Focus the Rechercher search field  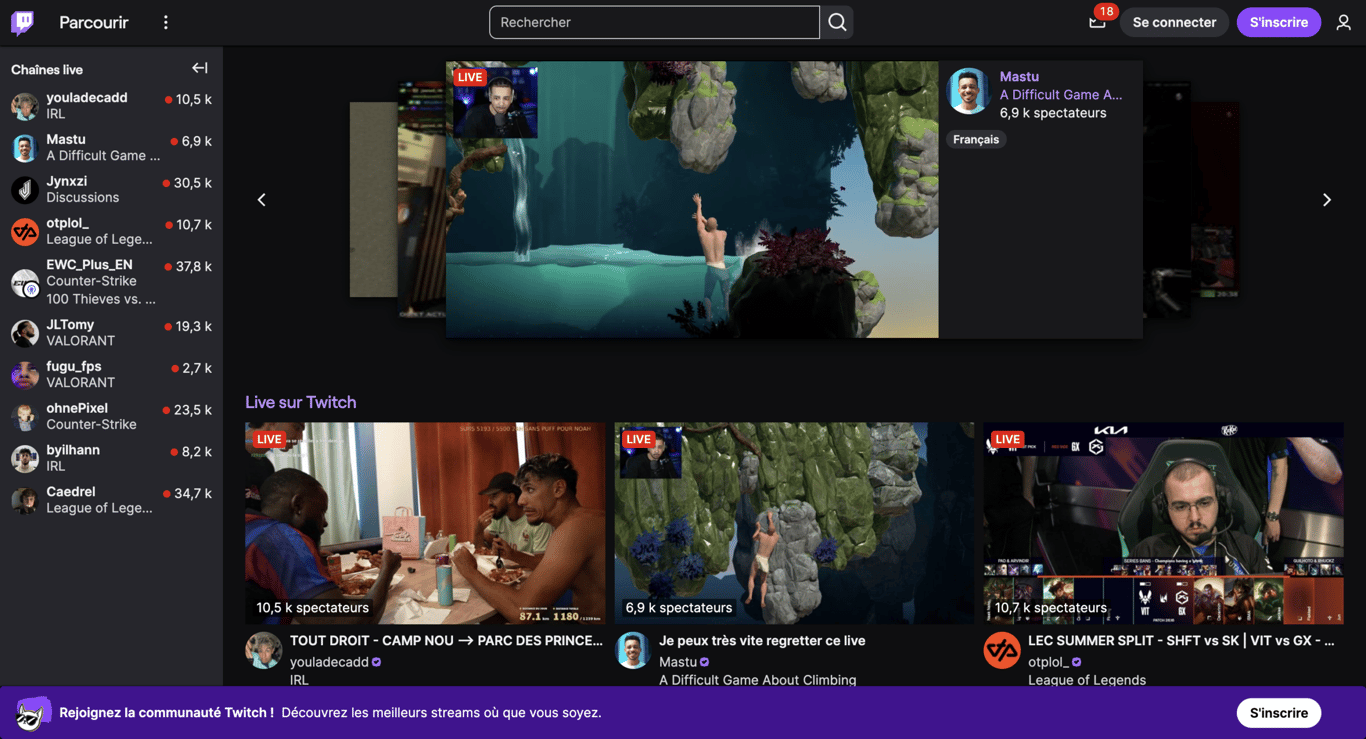pos(654,22)
